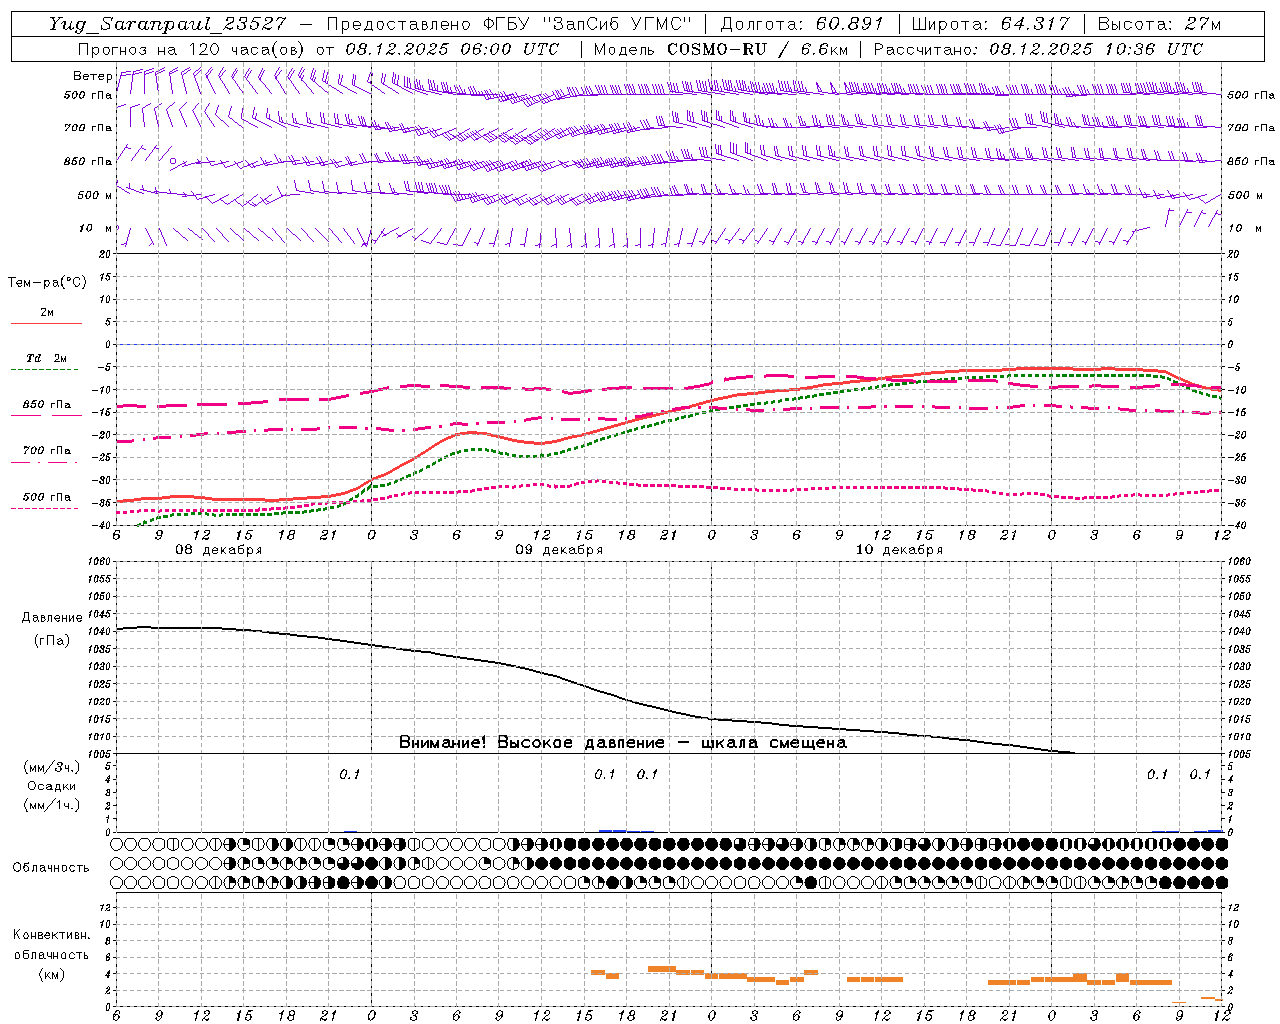The image size is (1280, 1024).
Task: Click the '(мм/3ч.)' precipitation unit label
Action: [51, 767]
